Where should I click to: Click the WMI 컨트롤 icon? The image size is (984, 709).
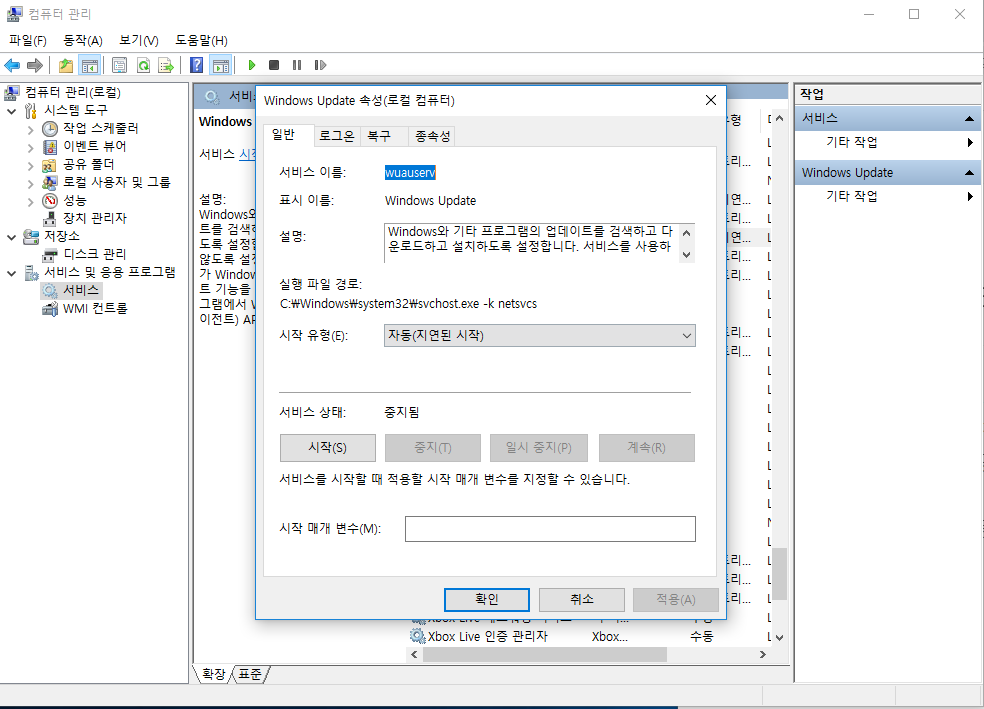click(50, 309)
